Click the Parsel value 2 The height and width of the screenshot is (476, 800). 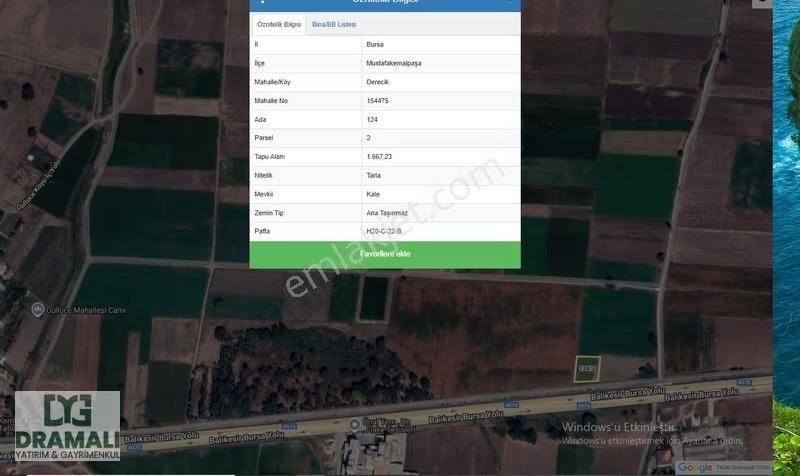tap(368, 138)
